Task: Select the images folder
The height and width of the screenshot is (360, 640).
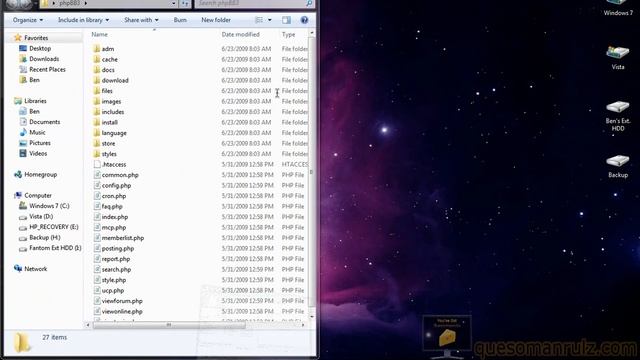Action: click(x=111, y=101)
